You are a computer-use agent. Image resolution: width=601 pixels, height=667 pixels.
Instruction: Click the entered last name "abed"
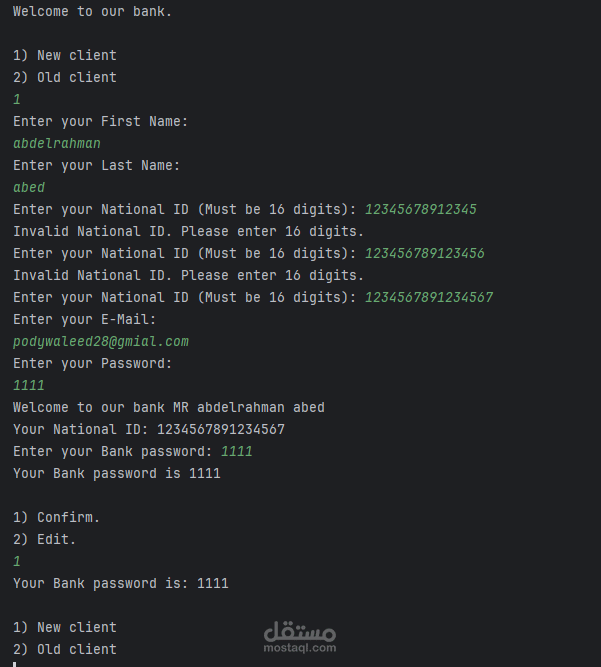(29, 187)
